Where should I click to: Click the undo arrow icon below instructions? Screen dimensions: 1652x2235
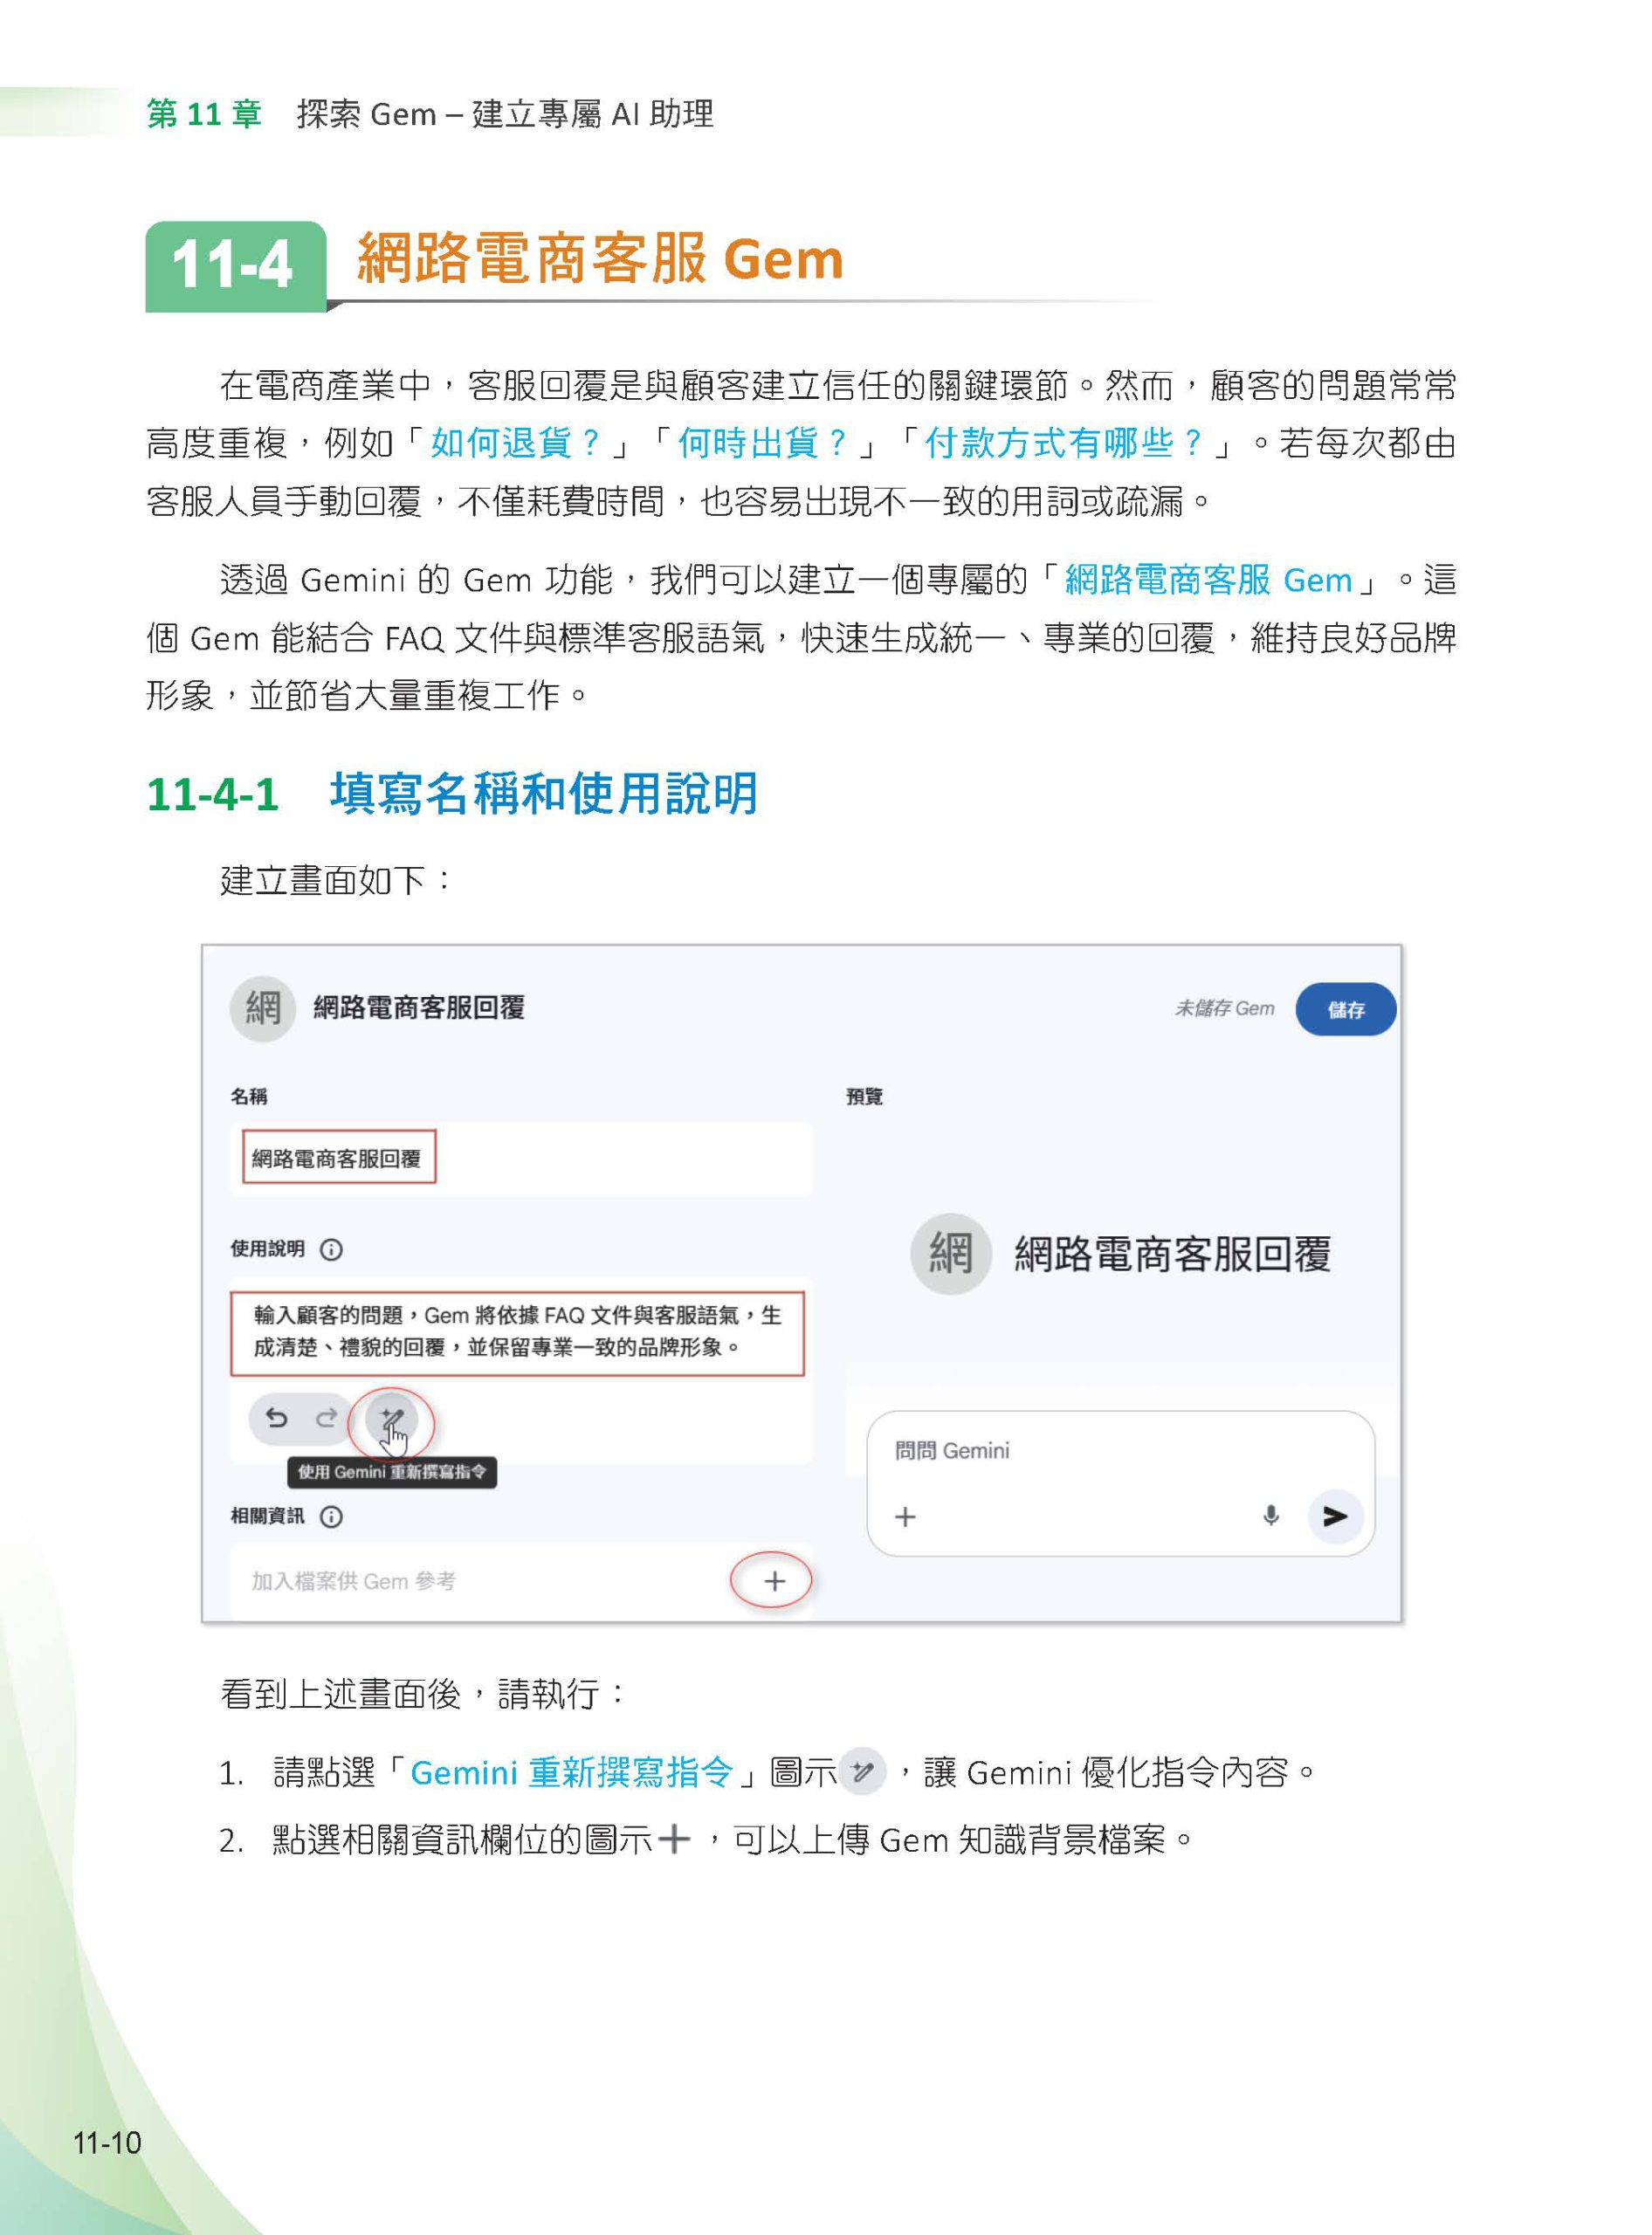pyautogui.click(x=276, y=1417)
